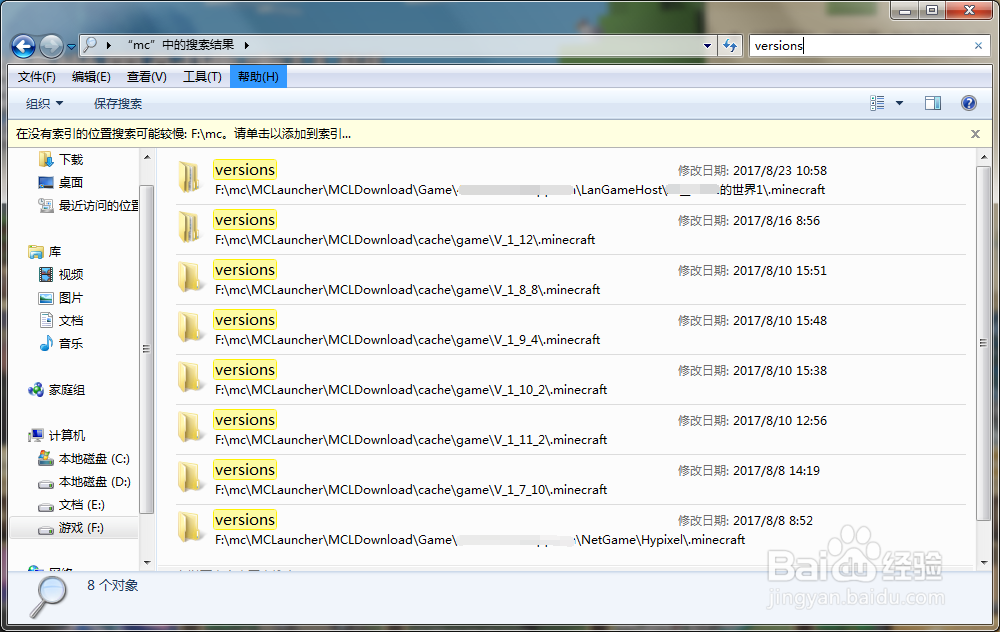
Task: Select versions folder in V_1_10_2 path
Action: coord(571,379)
